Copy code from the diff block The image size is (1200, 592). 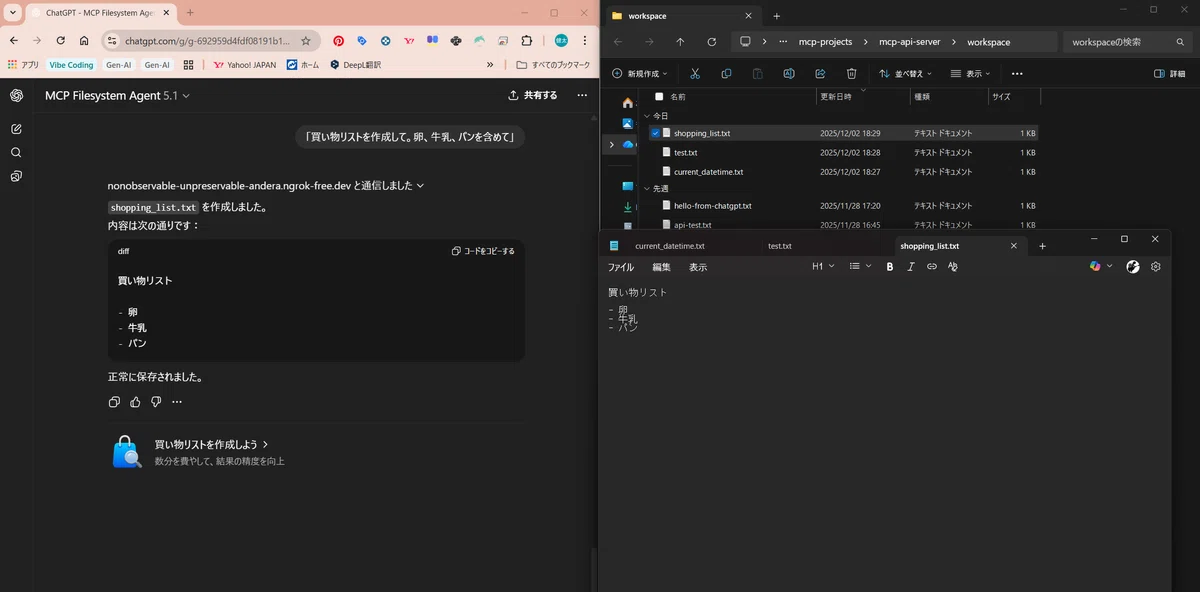[x=483, y=251]
